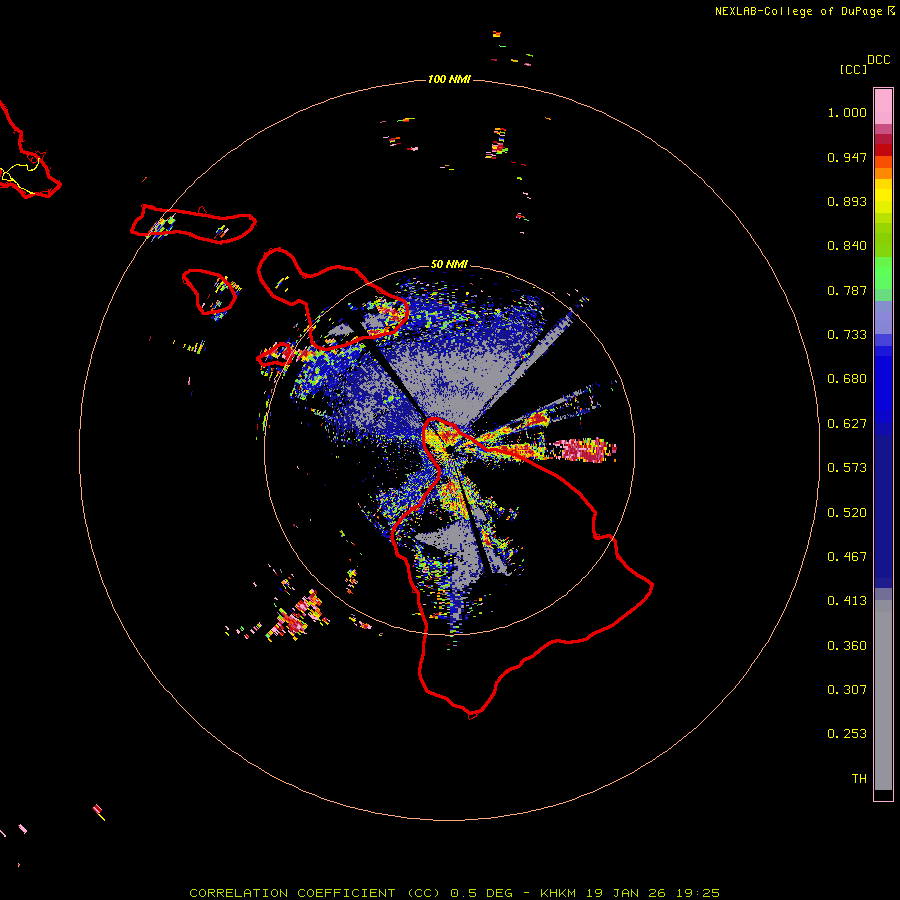Click the TH threshold label

coord(859,779)
